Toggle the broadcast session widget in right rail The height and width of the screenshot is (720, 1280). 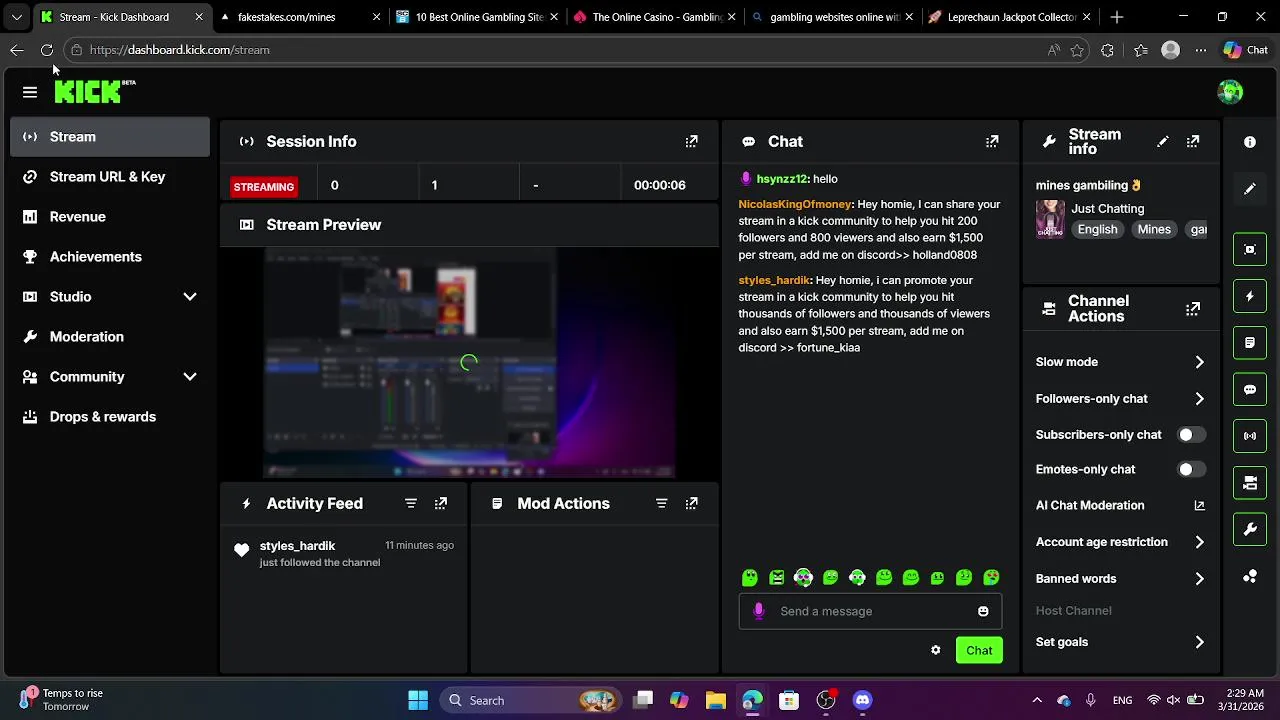click(1250, 436)
